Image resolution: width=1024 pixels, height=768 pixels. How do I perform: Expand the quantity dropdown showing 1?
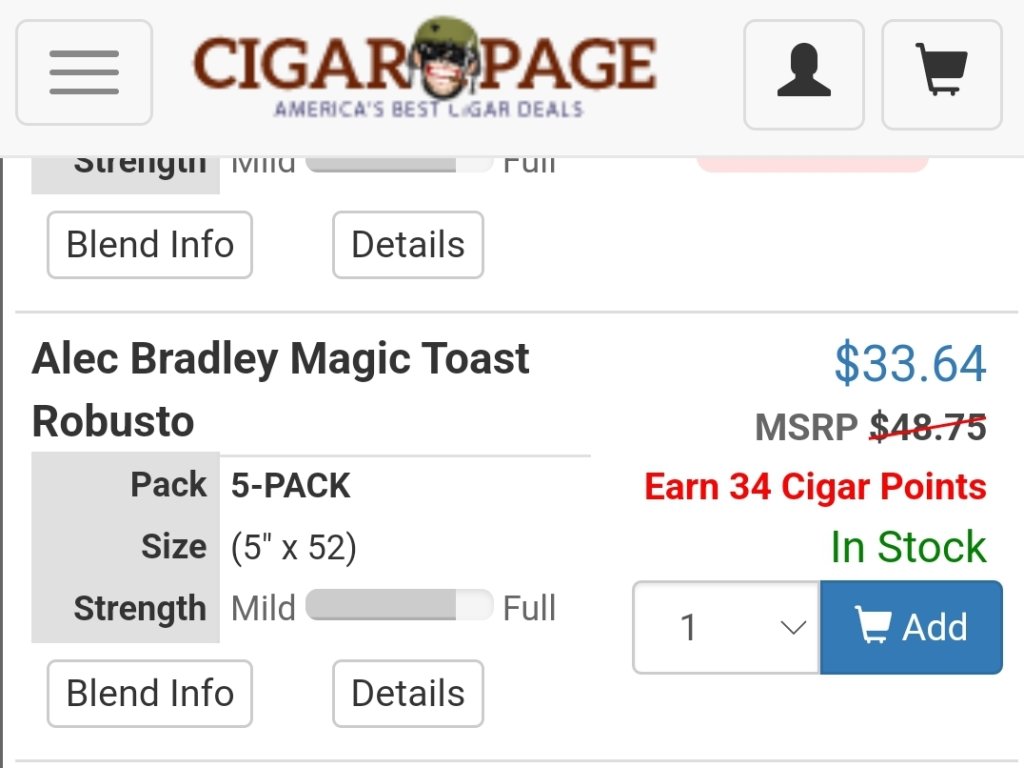(x=726, y=627)
